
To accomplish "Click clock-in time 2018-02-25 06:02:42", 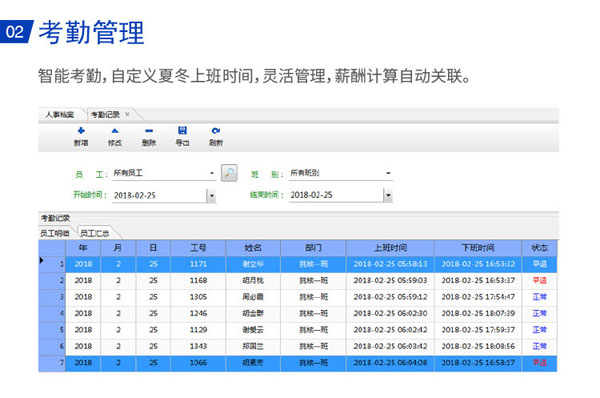I will [390, 330].
